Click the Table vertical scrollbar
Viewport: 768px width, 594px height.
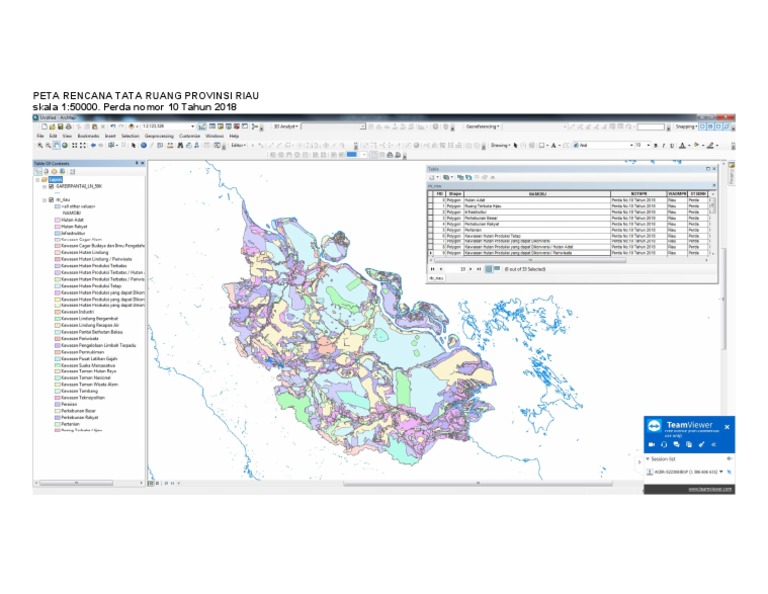click(x=713, y=224)
